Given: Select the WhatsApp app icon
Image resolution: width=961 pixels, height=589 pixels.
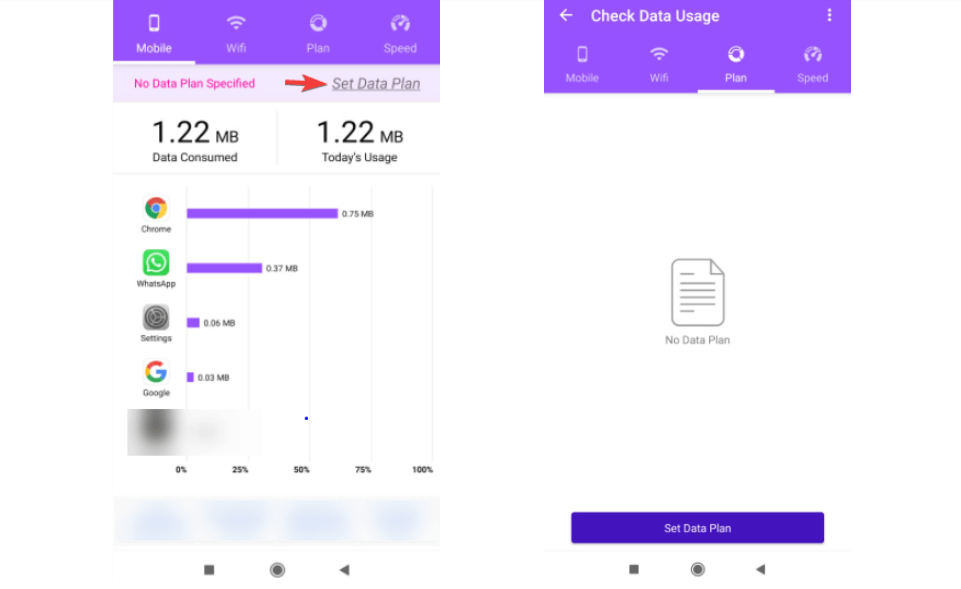Looking at the screenshot, I should point(156,263).
